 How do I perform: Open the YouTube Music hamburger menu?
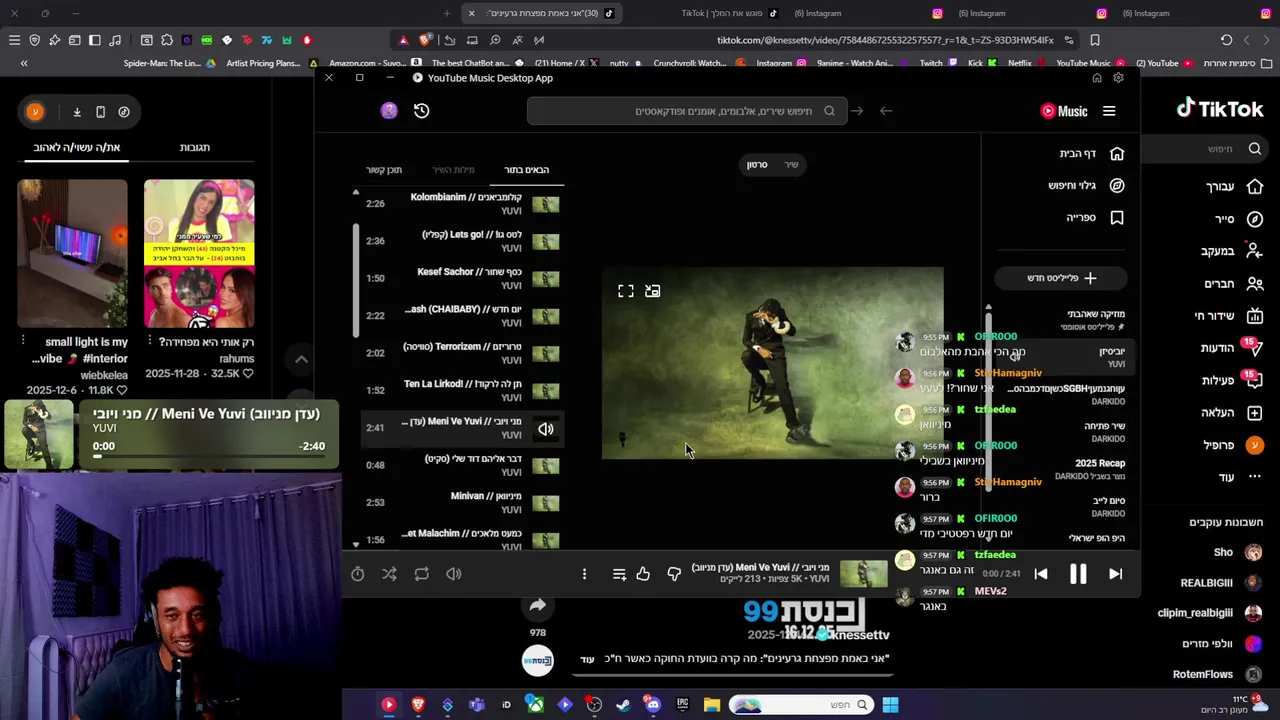tap(1109, 111)
